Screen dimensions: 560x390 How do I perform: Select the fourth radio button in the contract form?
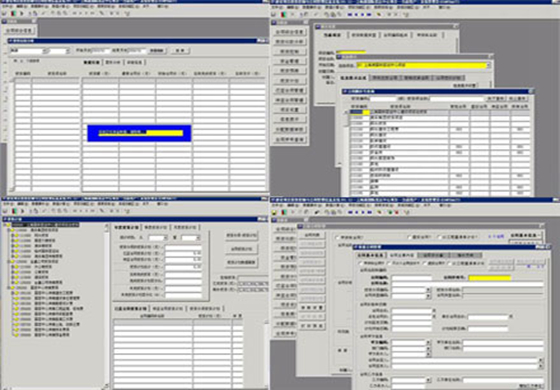point(449,263)
